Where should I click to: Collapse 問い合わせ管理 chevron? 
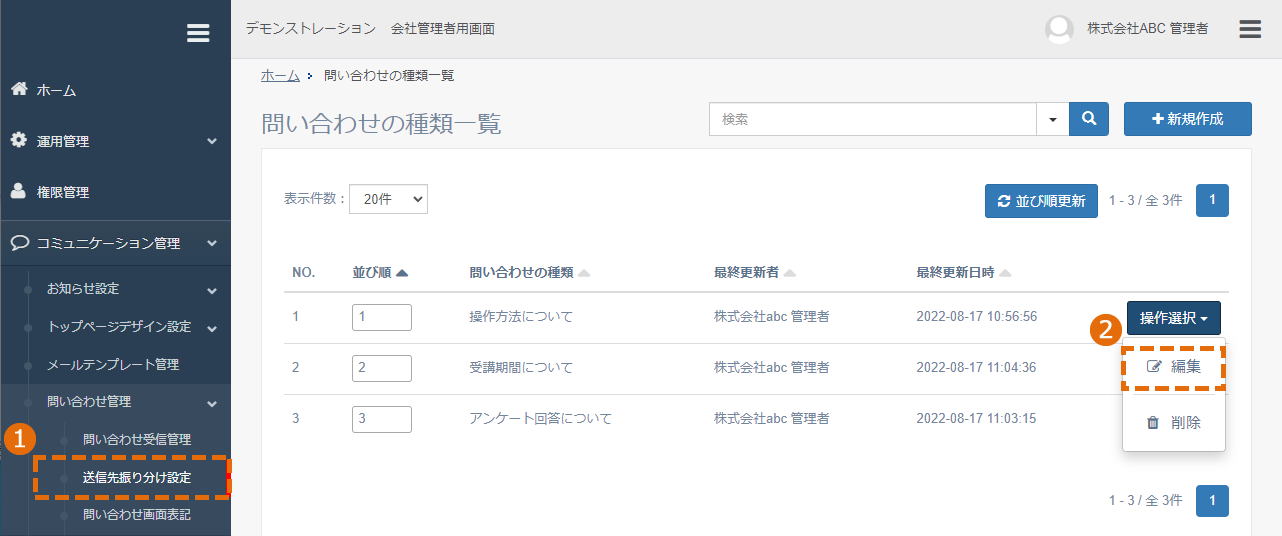pyautogui.click(x=212, y=403)
